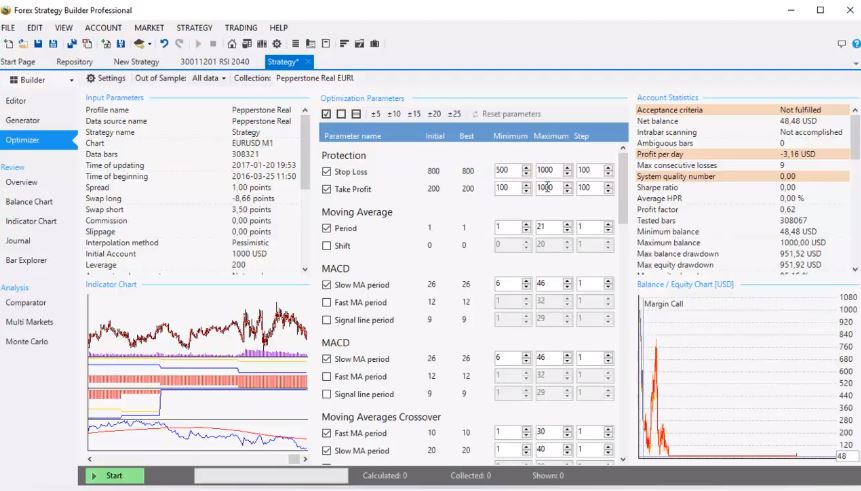Click the New strategy blank-page toolbar icon
This screenshot has width=861, height=491.
pos(8,44)
